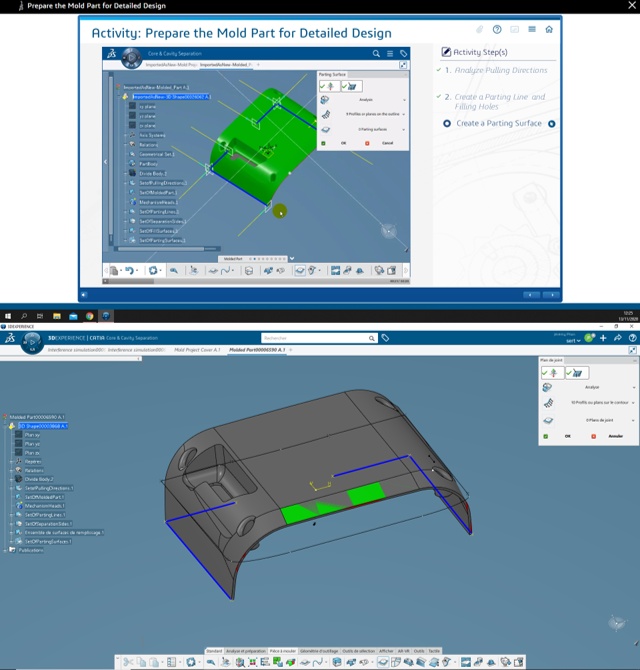The height and width of the screenshot is (670, 640).
Task: Expand toolbar chevron beside Molded Part tab in tutorial
Action: point(292,259)
